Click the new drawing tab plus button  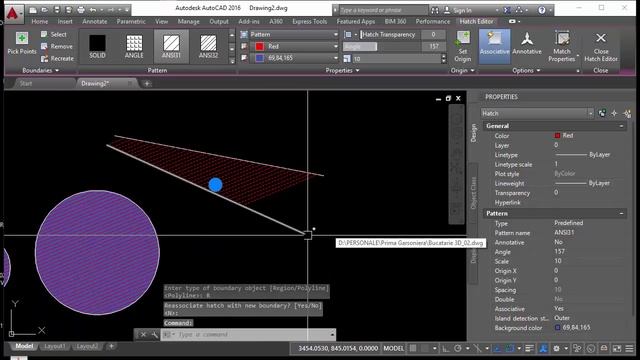(147, 84)
